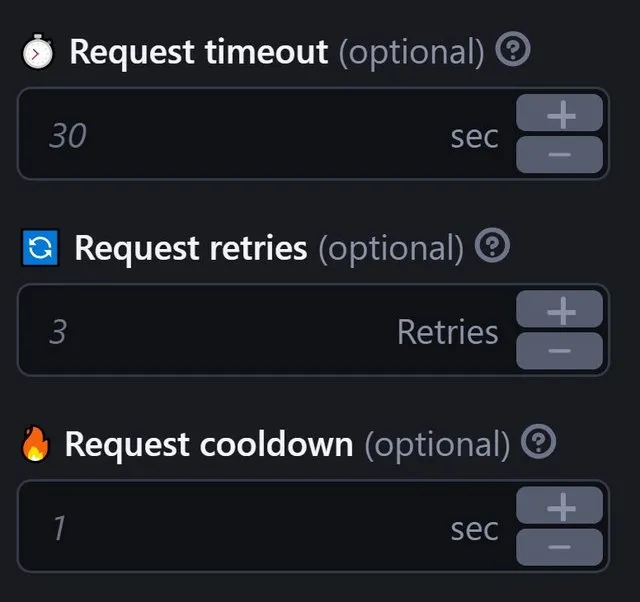Image resolution: width=640 pixels, height=602 pixels.
Task: Click the Retries unit label in field
Action: (448, 332)
